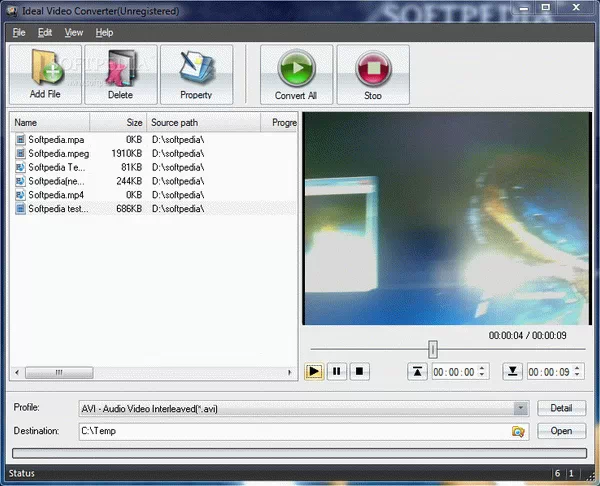Viewport: 600px width, 486px height.
Task: Click the bottom conversion progress bar
Action: point(300,453)
